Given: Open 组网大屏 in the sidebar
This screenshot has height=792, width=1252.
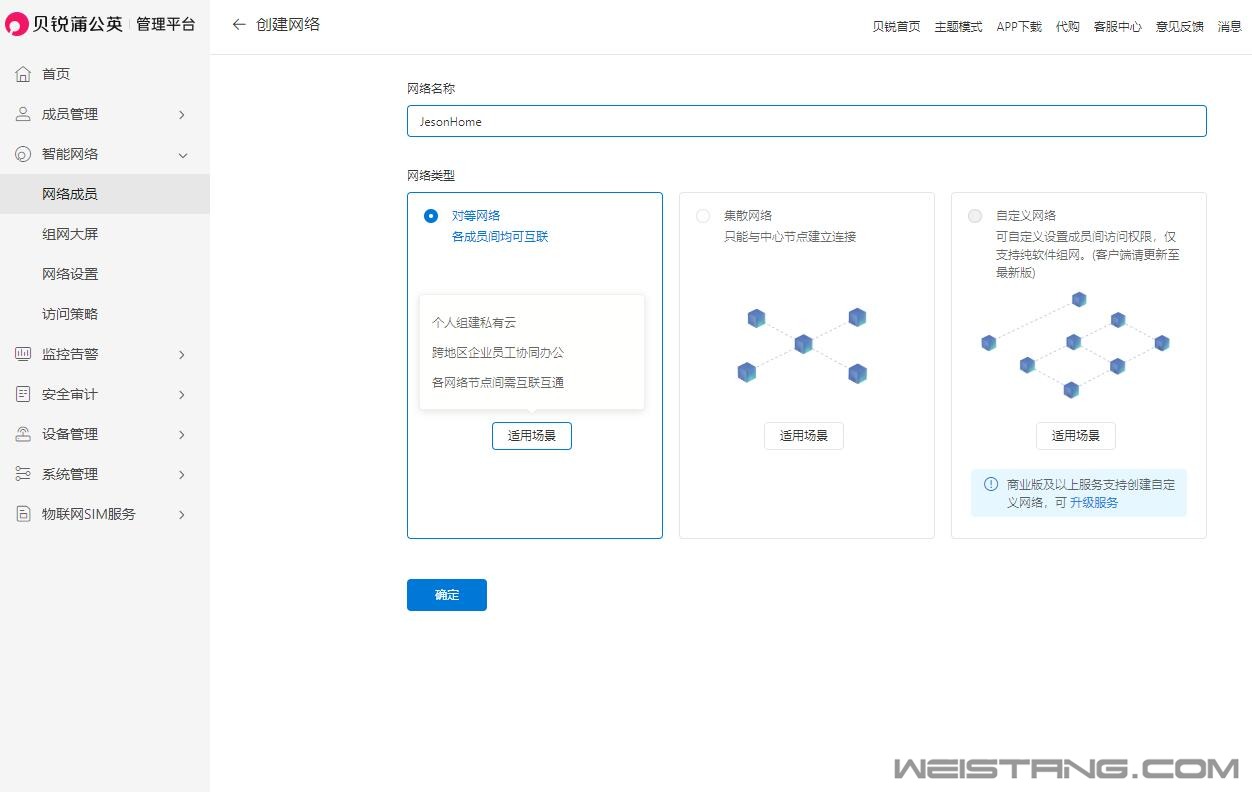Looking at the screenshot, I should point(70,234).
